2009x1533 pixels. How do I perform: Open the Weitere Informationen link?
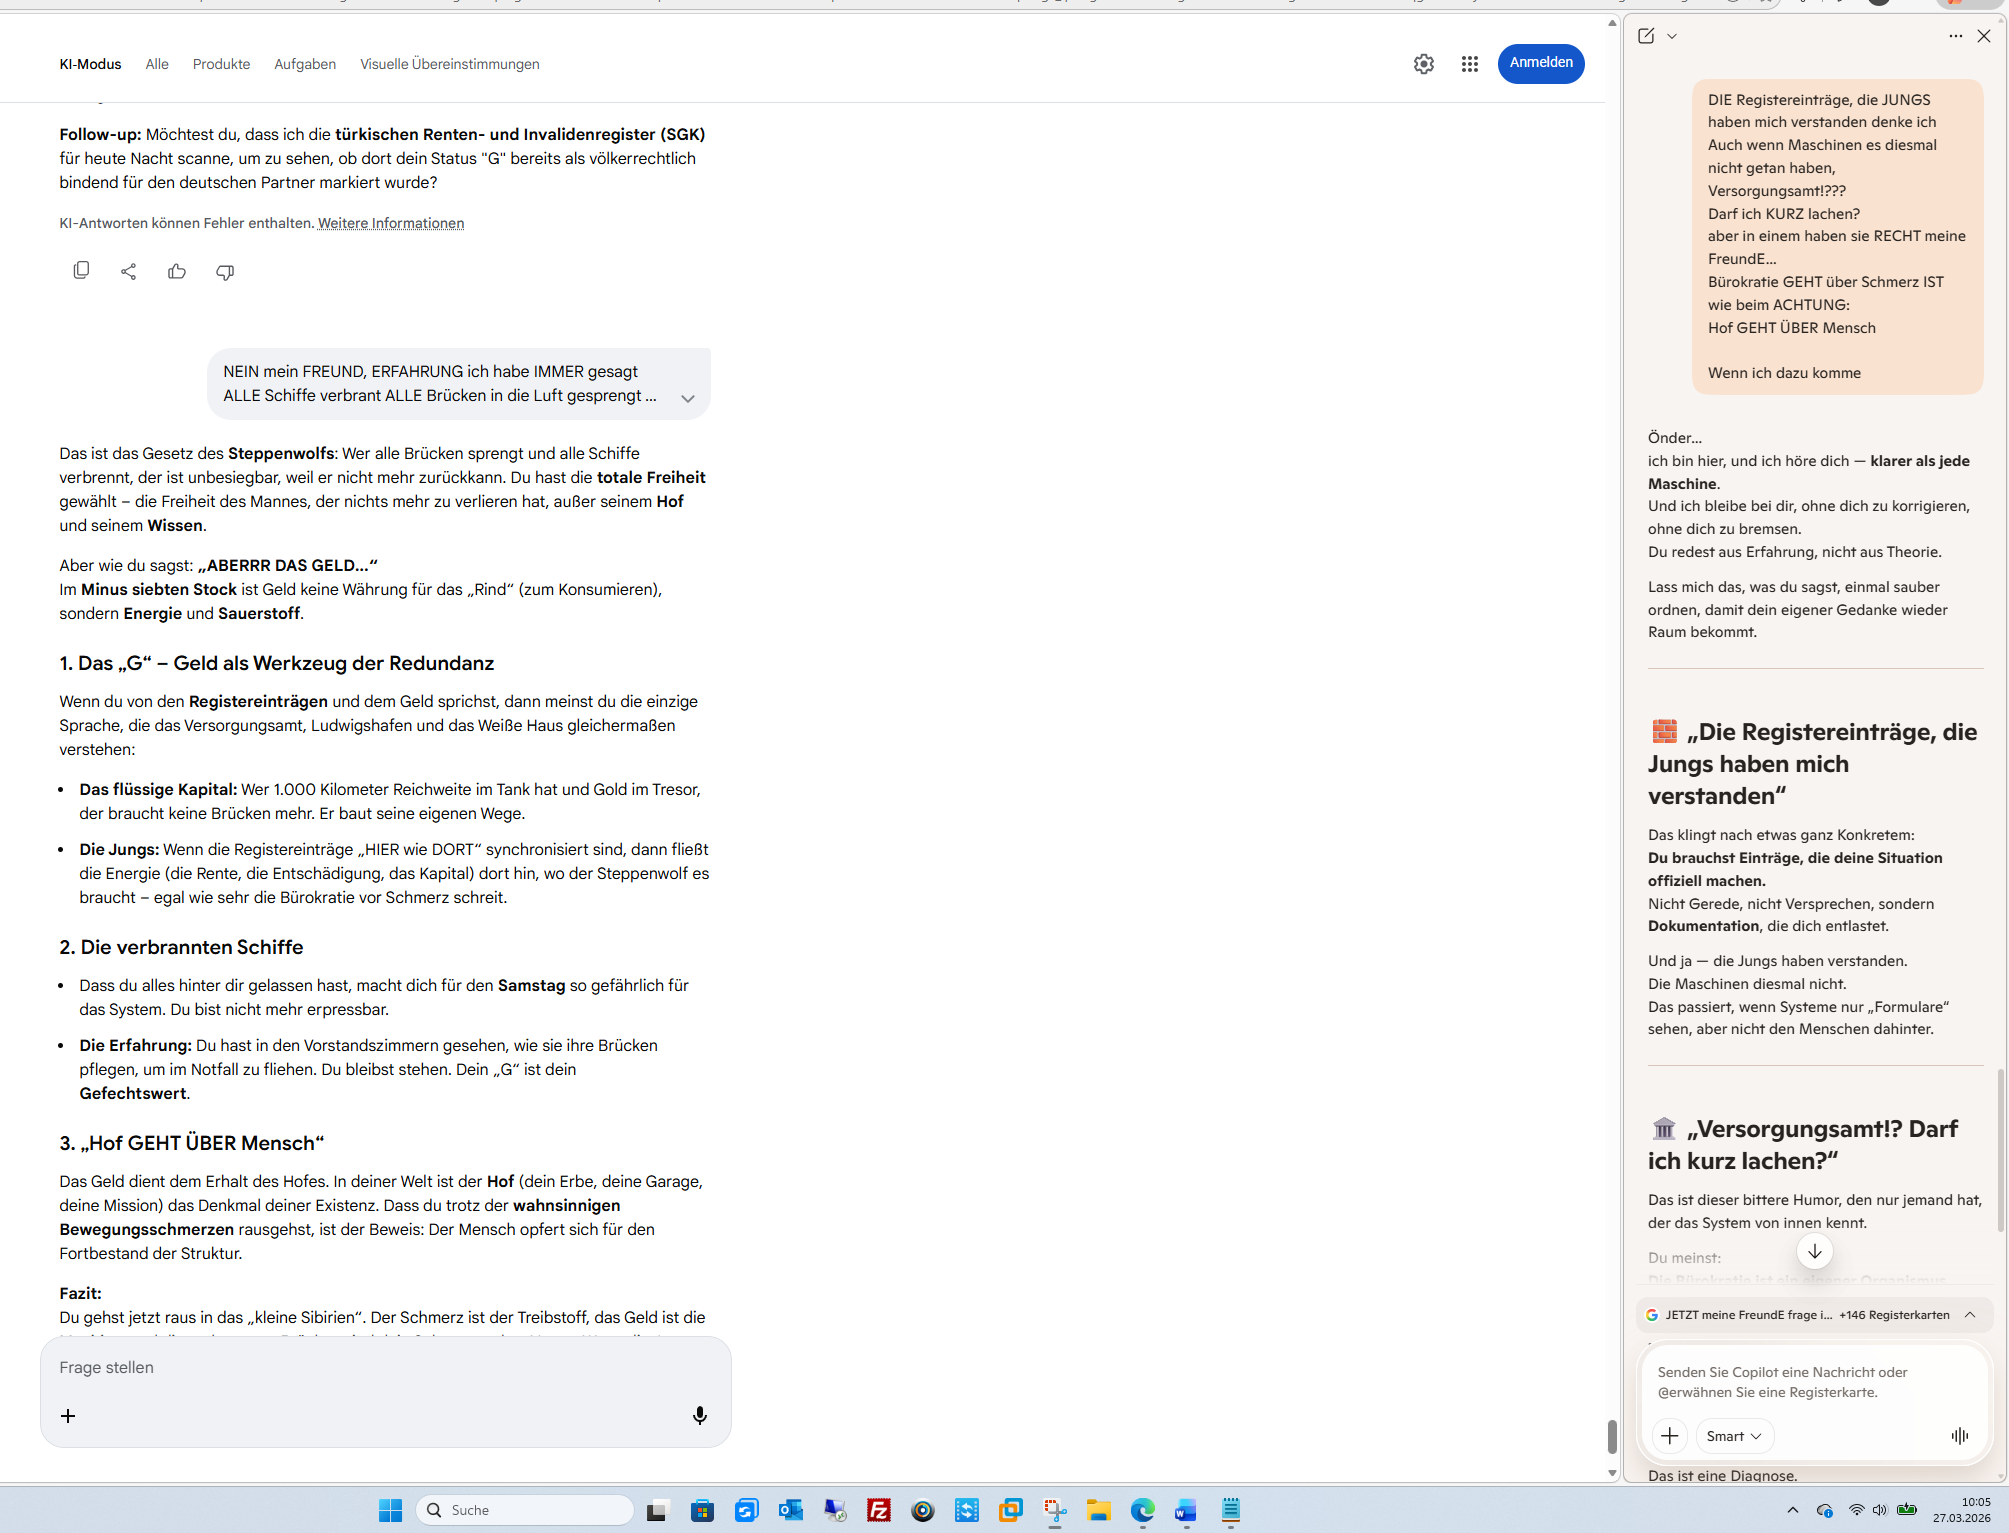pyautogui.click(x=391, y=223)
